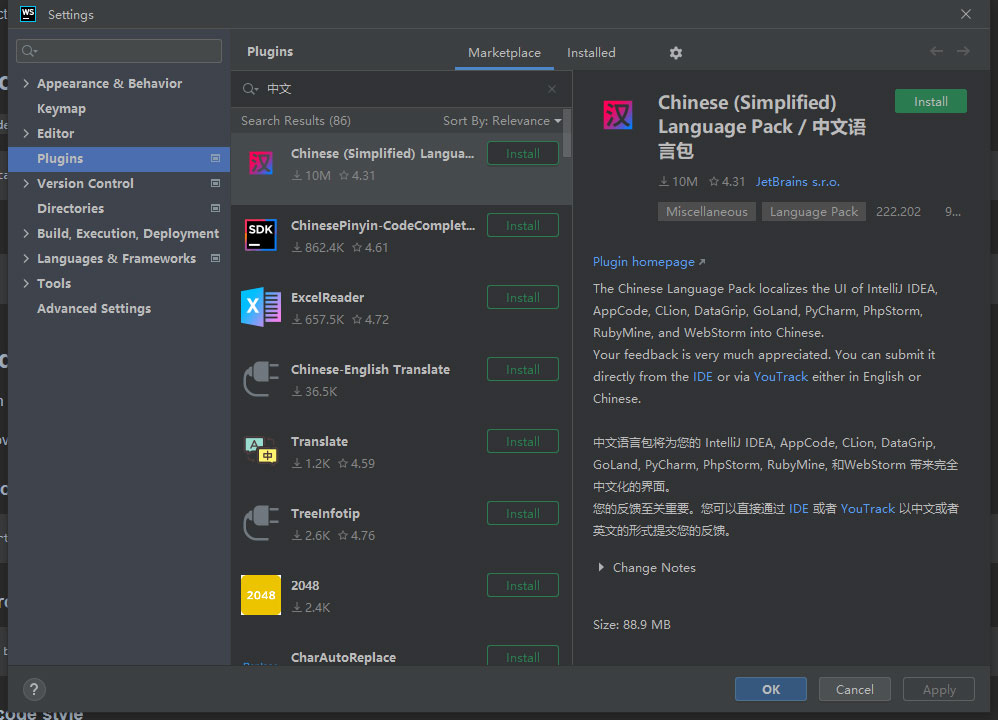The width and height of the screenshot is (998, 720).
Task: Click the Search Results (86) label
Action: pos(296,121)
